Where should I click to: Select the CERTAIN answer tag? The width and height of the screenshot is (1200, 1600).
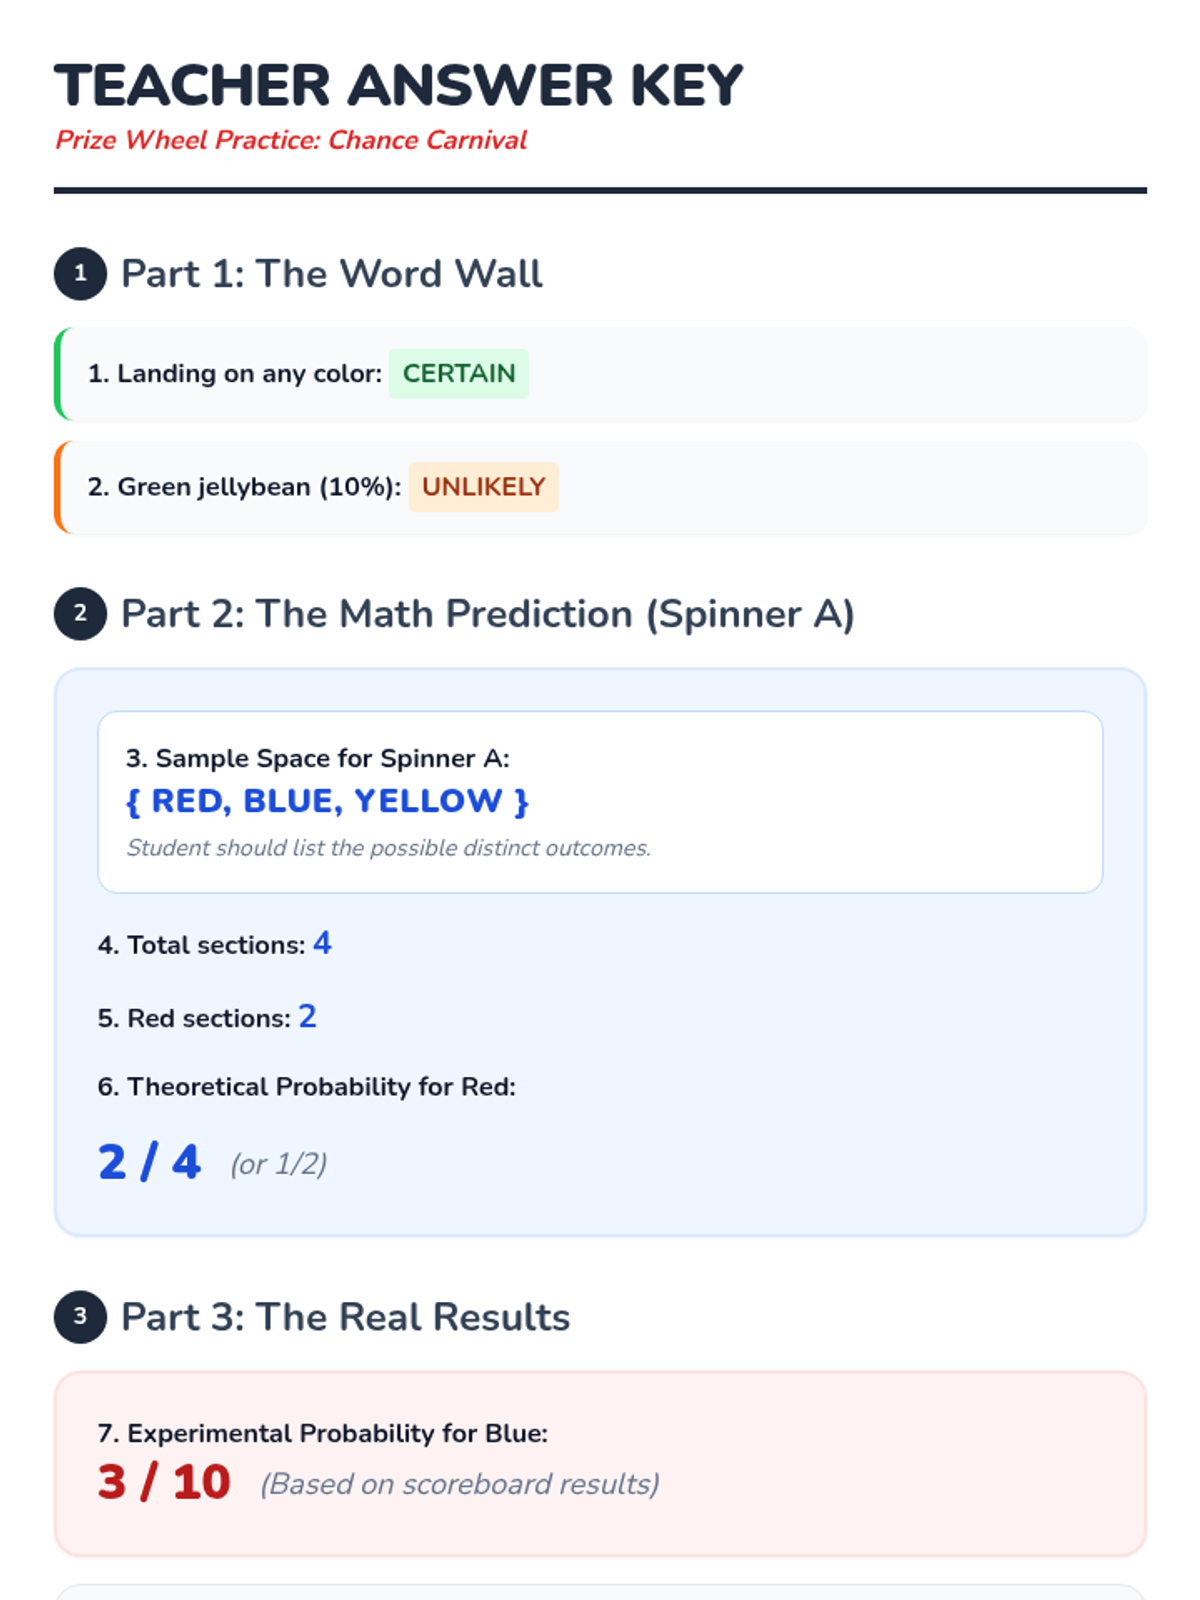[x=459, y=374]
